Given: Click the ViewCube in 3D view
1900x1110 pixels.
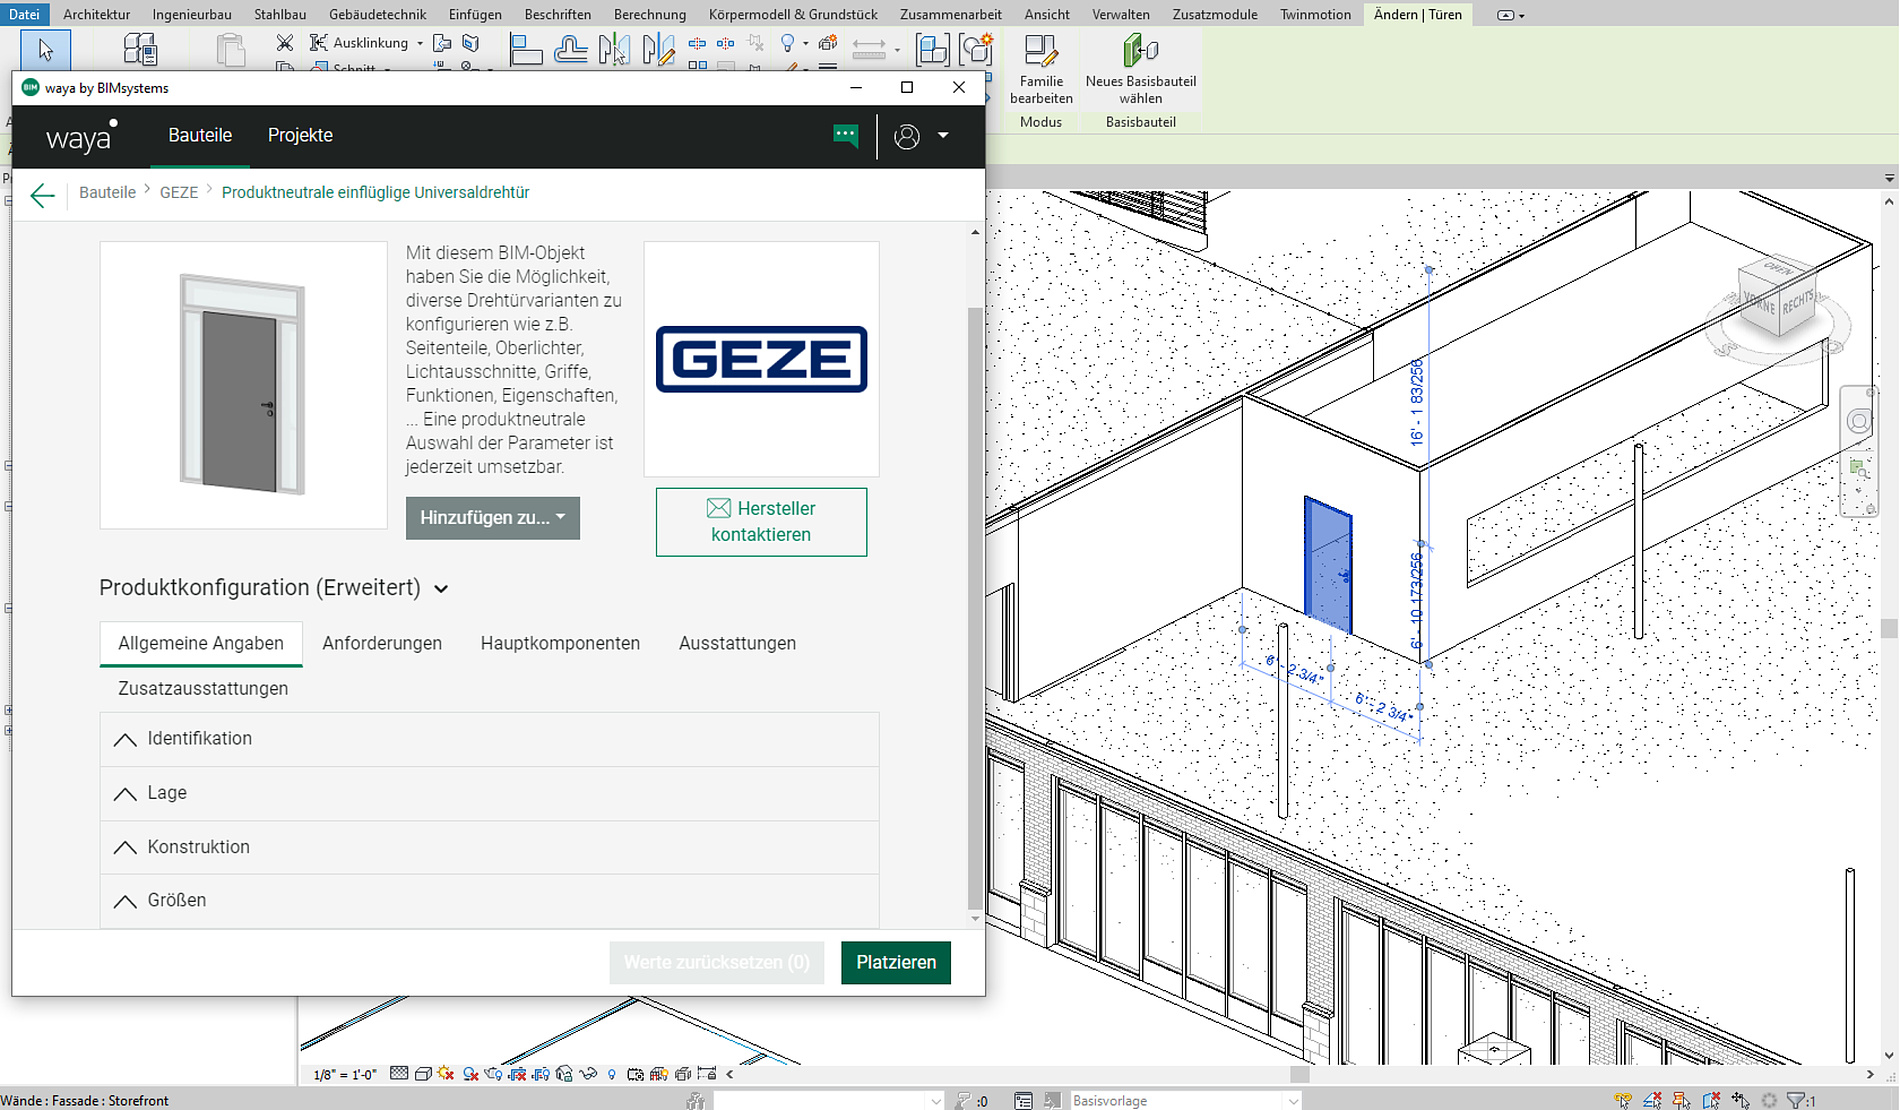Looking at the screenshot, I should point(1779,297).
